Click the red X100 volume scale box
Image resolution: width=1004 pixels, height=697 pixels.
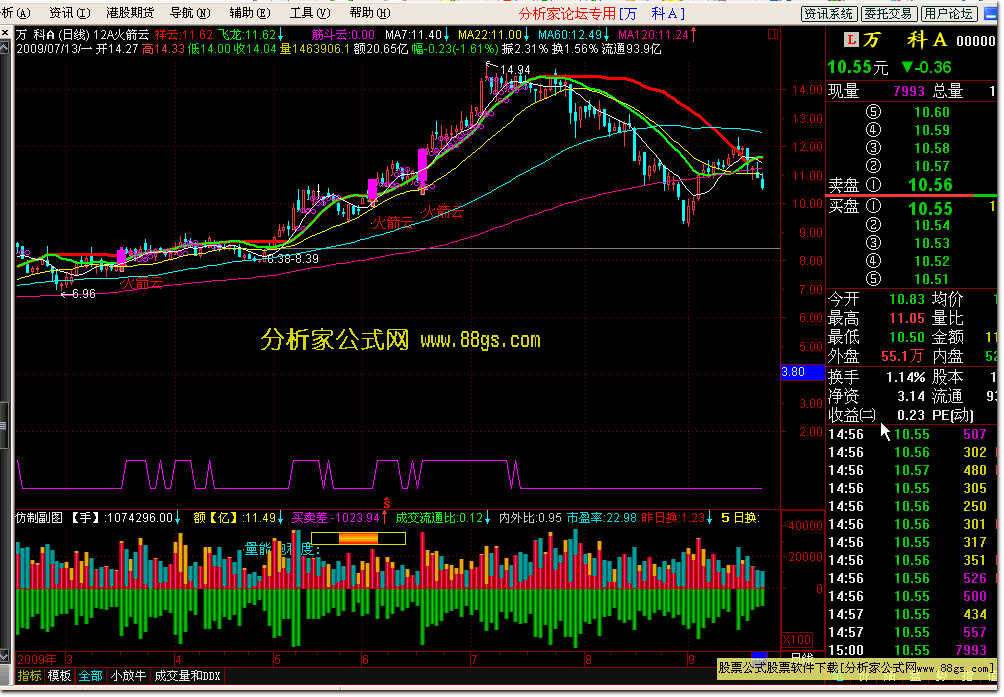(797, 639)
